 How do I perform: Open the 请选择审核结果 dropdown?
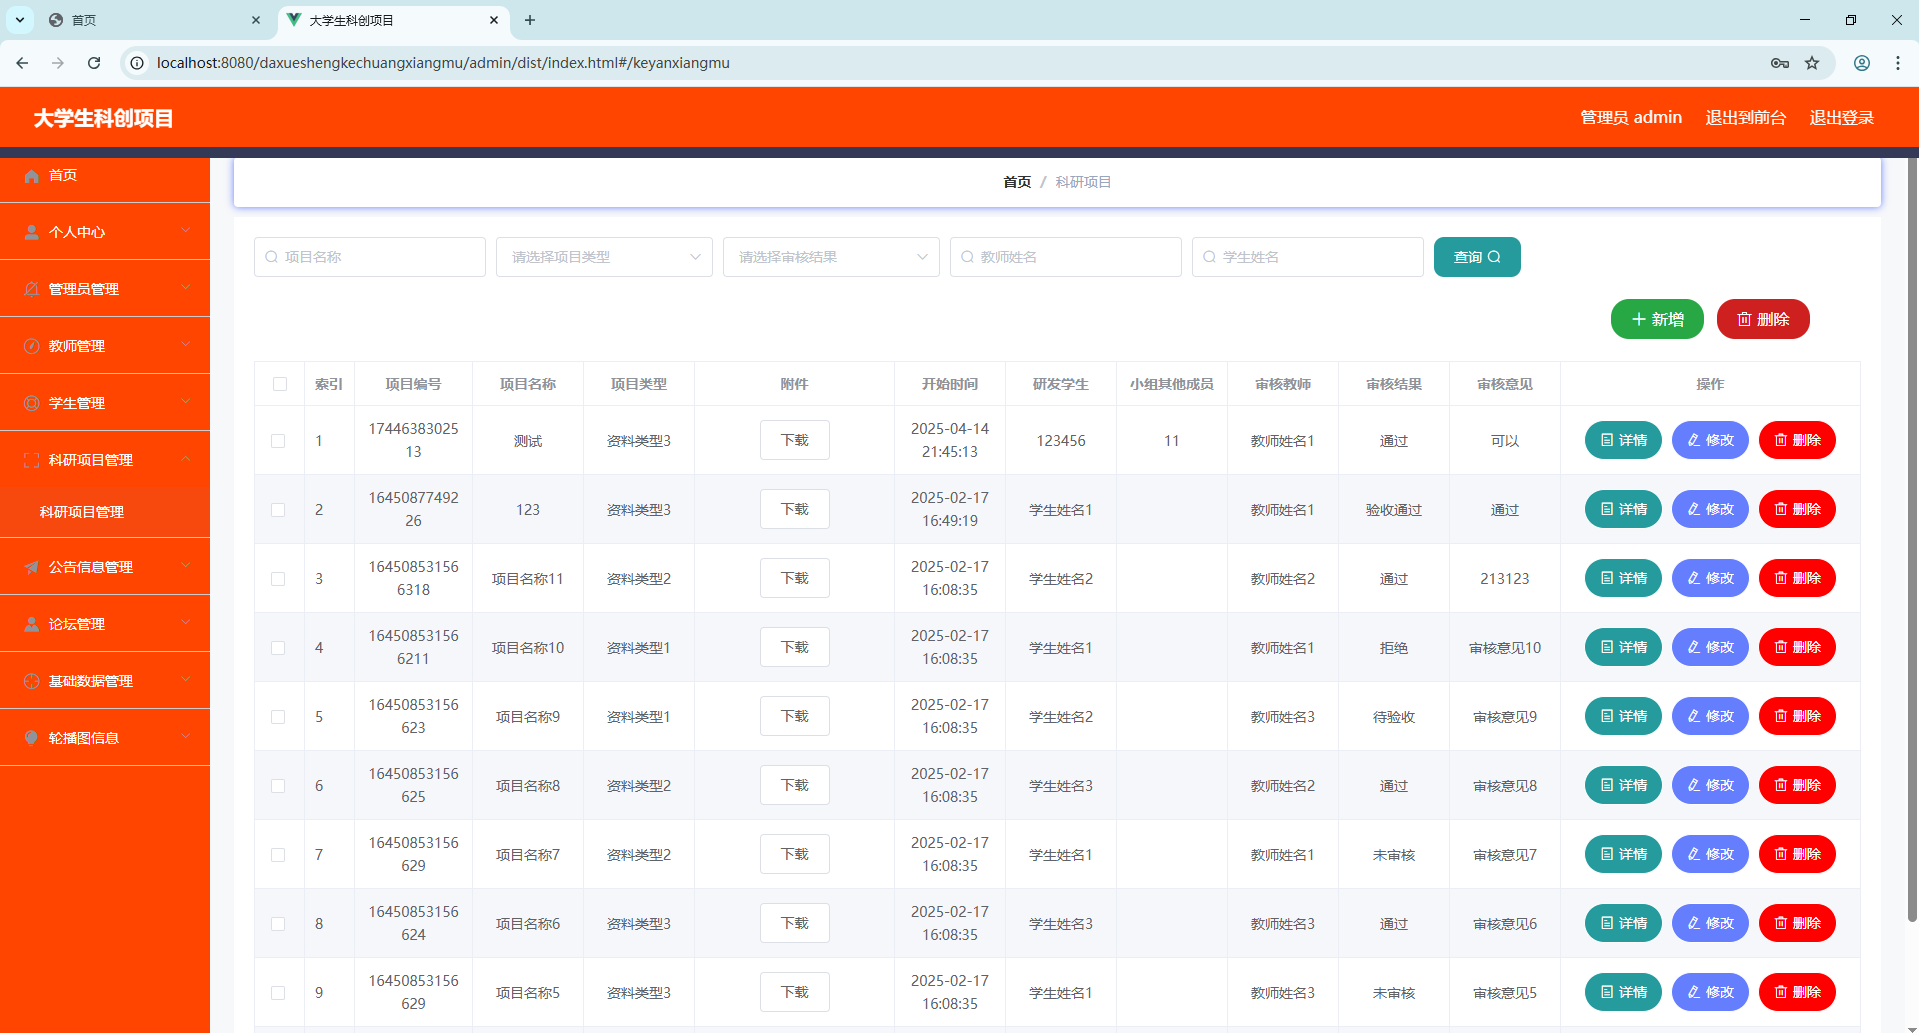(x=831, y=257)
